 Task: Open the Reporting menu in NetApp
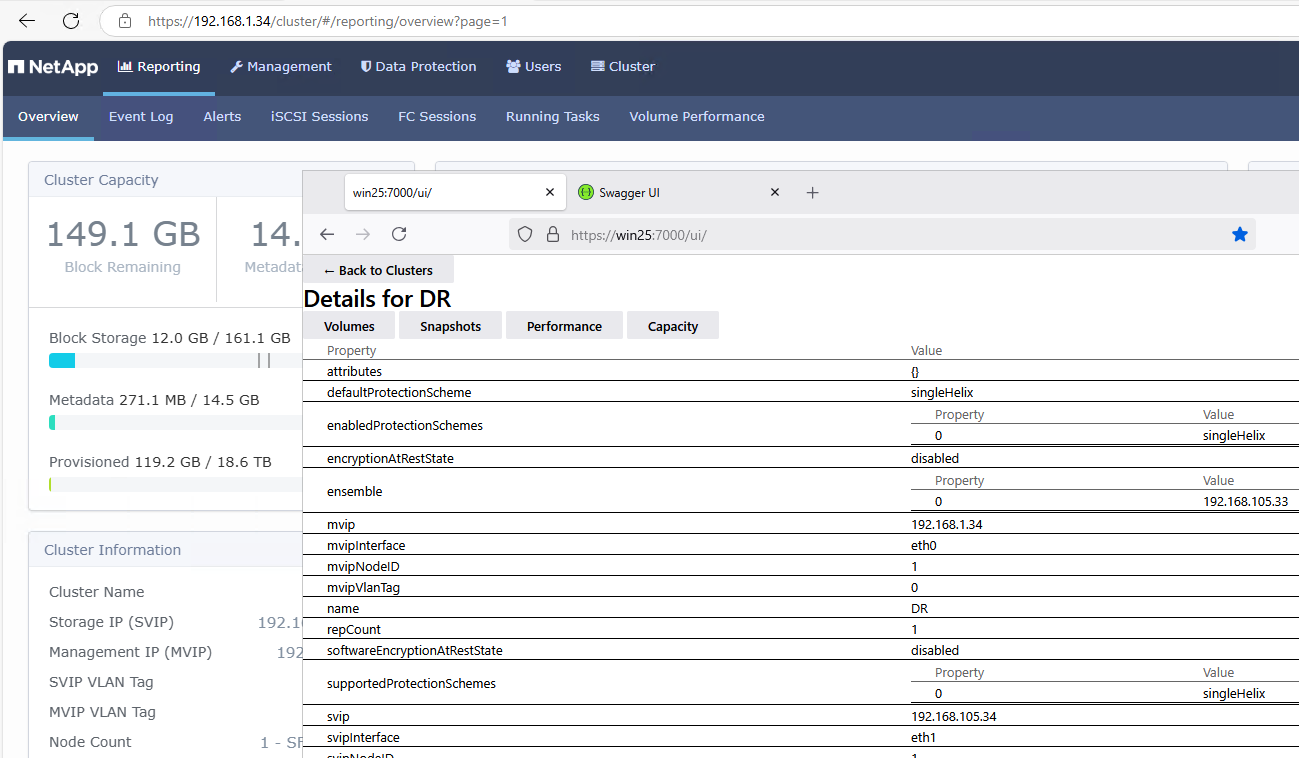pyautogui.click(x=159, y=67)
